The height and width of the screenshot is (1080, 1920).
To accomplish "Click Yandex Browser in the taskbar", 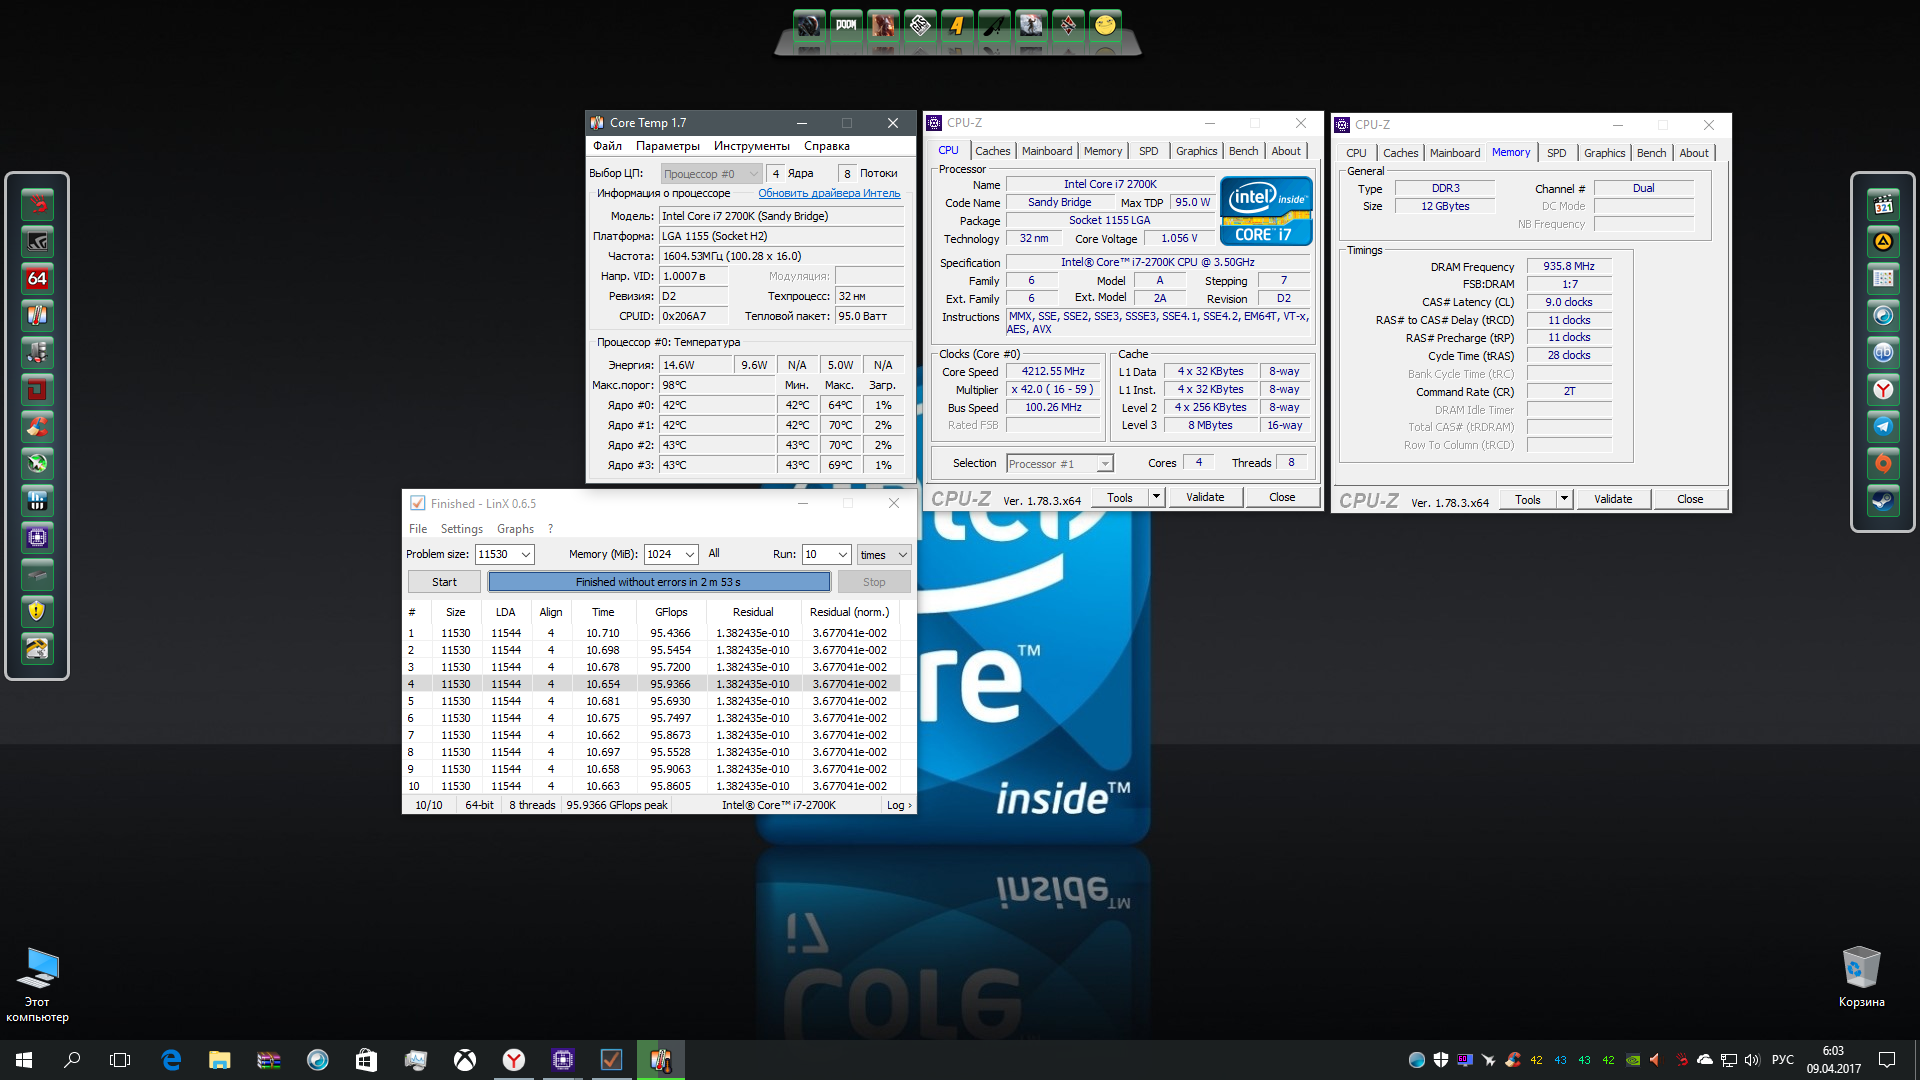I will 514,1060.
